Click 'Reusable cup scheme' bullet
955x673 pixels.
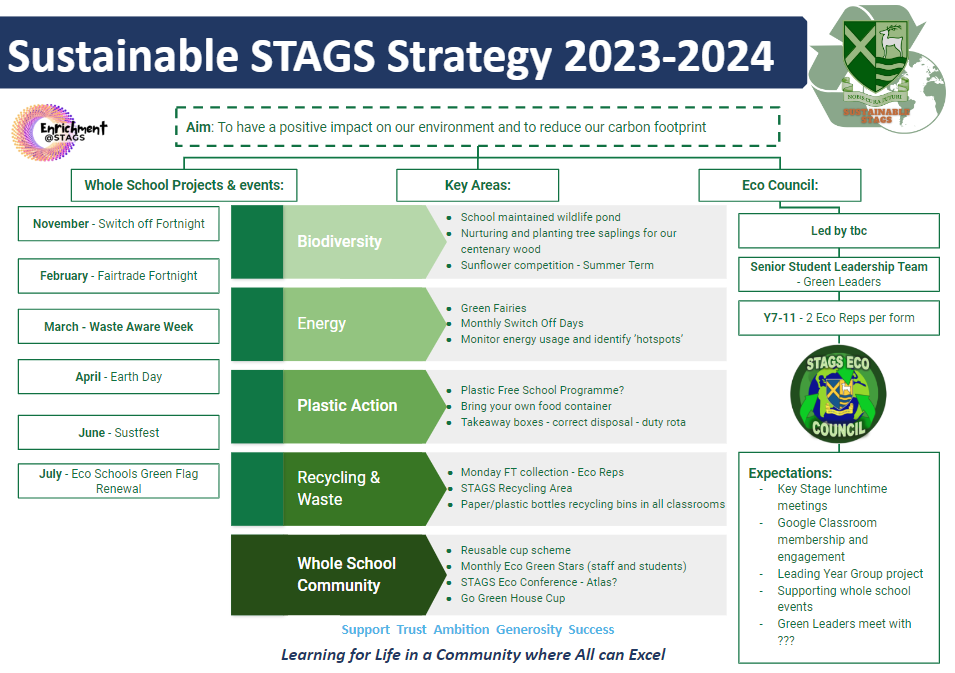point(515,550)
